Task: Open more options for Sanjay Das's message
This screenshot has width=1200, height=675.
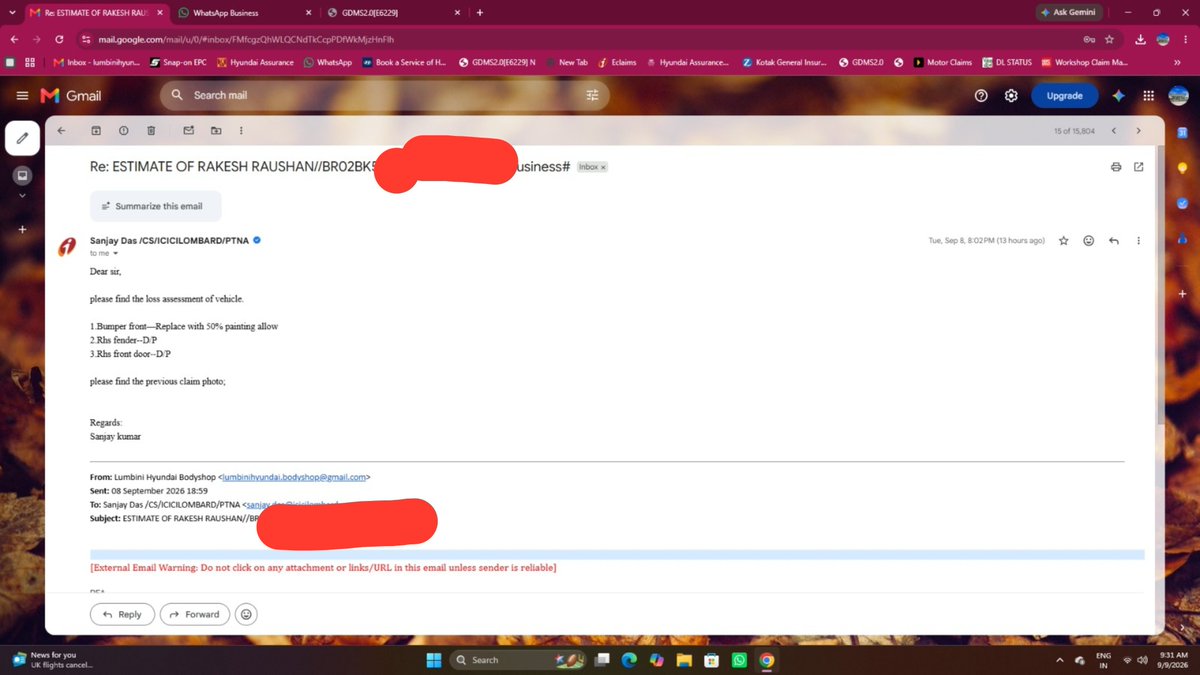Action: pyautogui.click(x=1138, y=241)
